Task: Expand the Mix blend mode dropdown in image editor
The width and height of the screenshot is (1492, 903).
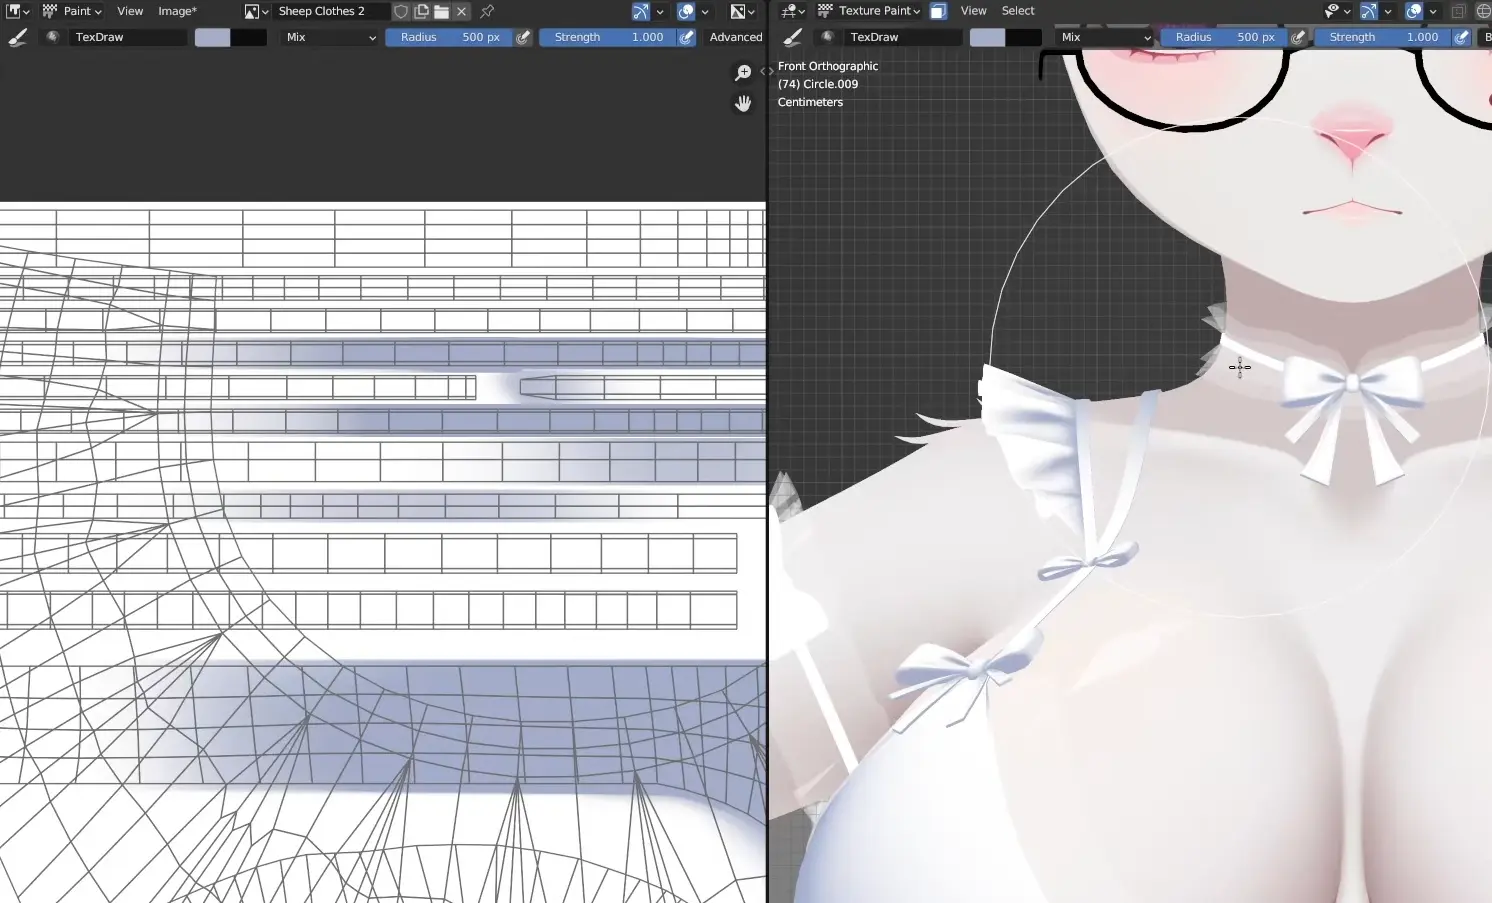Action: tap(331, 37)
